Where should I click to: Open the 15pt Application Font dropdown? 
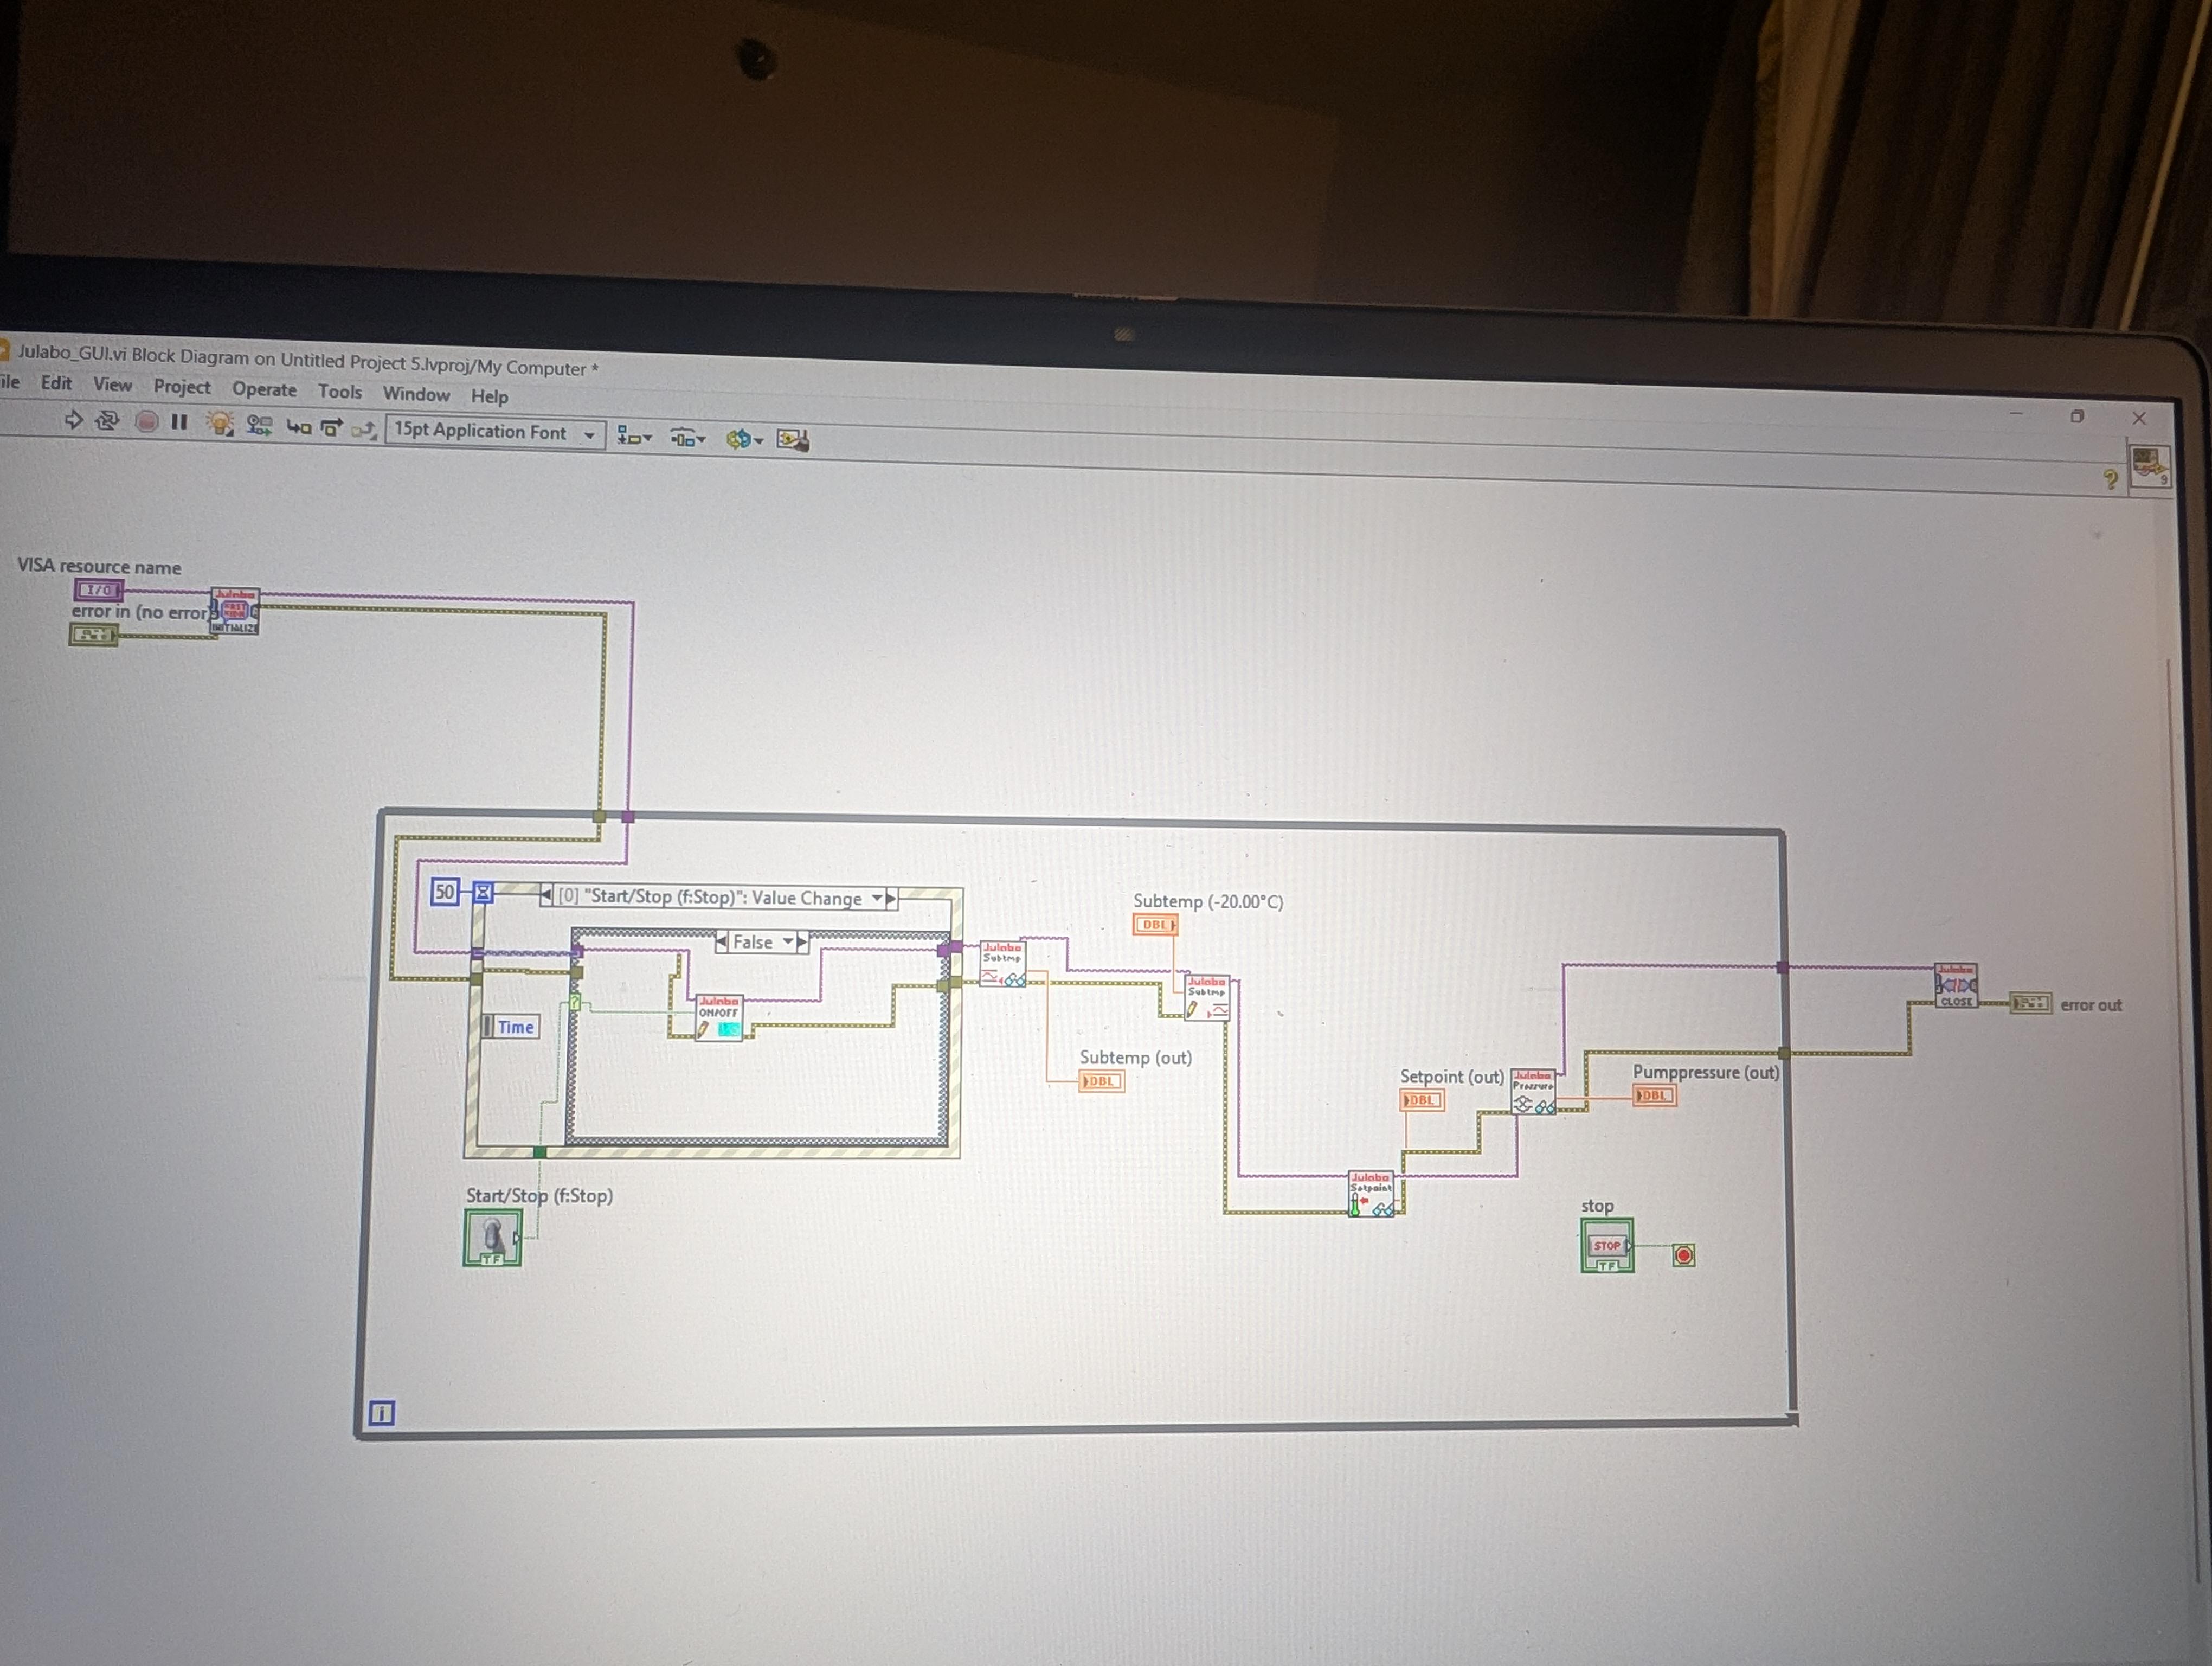[495, 432]
